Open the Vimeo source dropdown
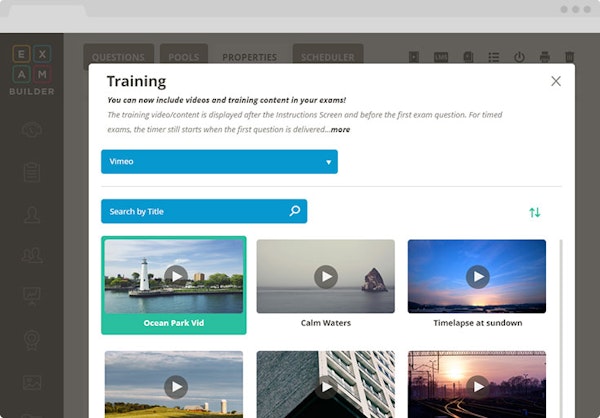 219,161
